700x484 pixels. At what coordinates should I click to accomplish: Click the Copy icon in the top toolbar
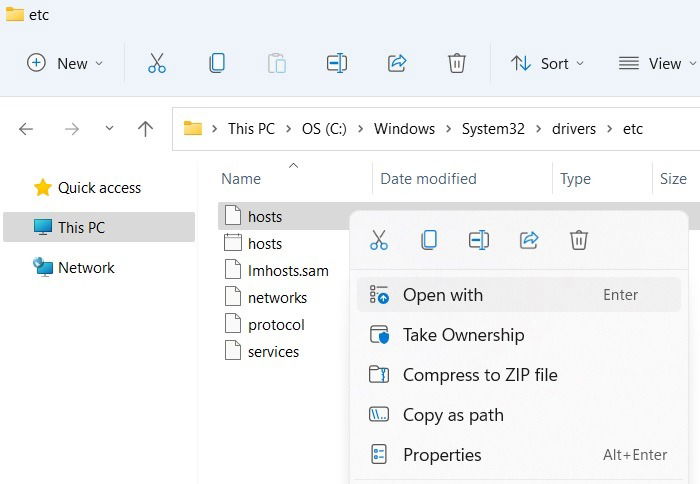click(x=217, y=63)
